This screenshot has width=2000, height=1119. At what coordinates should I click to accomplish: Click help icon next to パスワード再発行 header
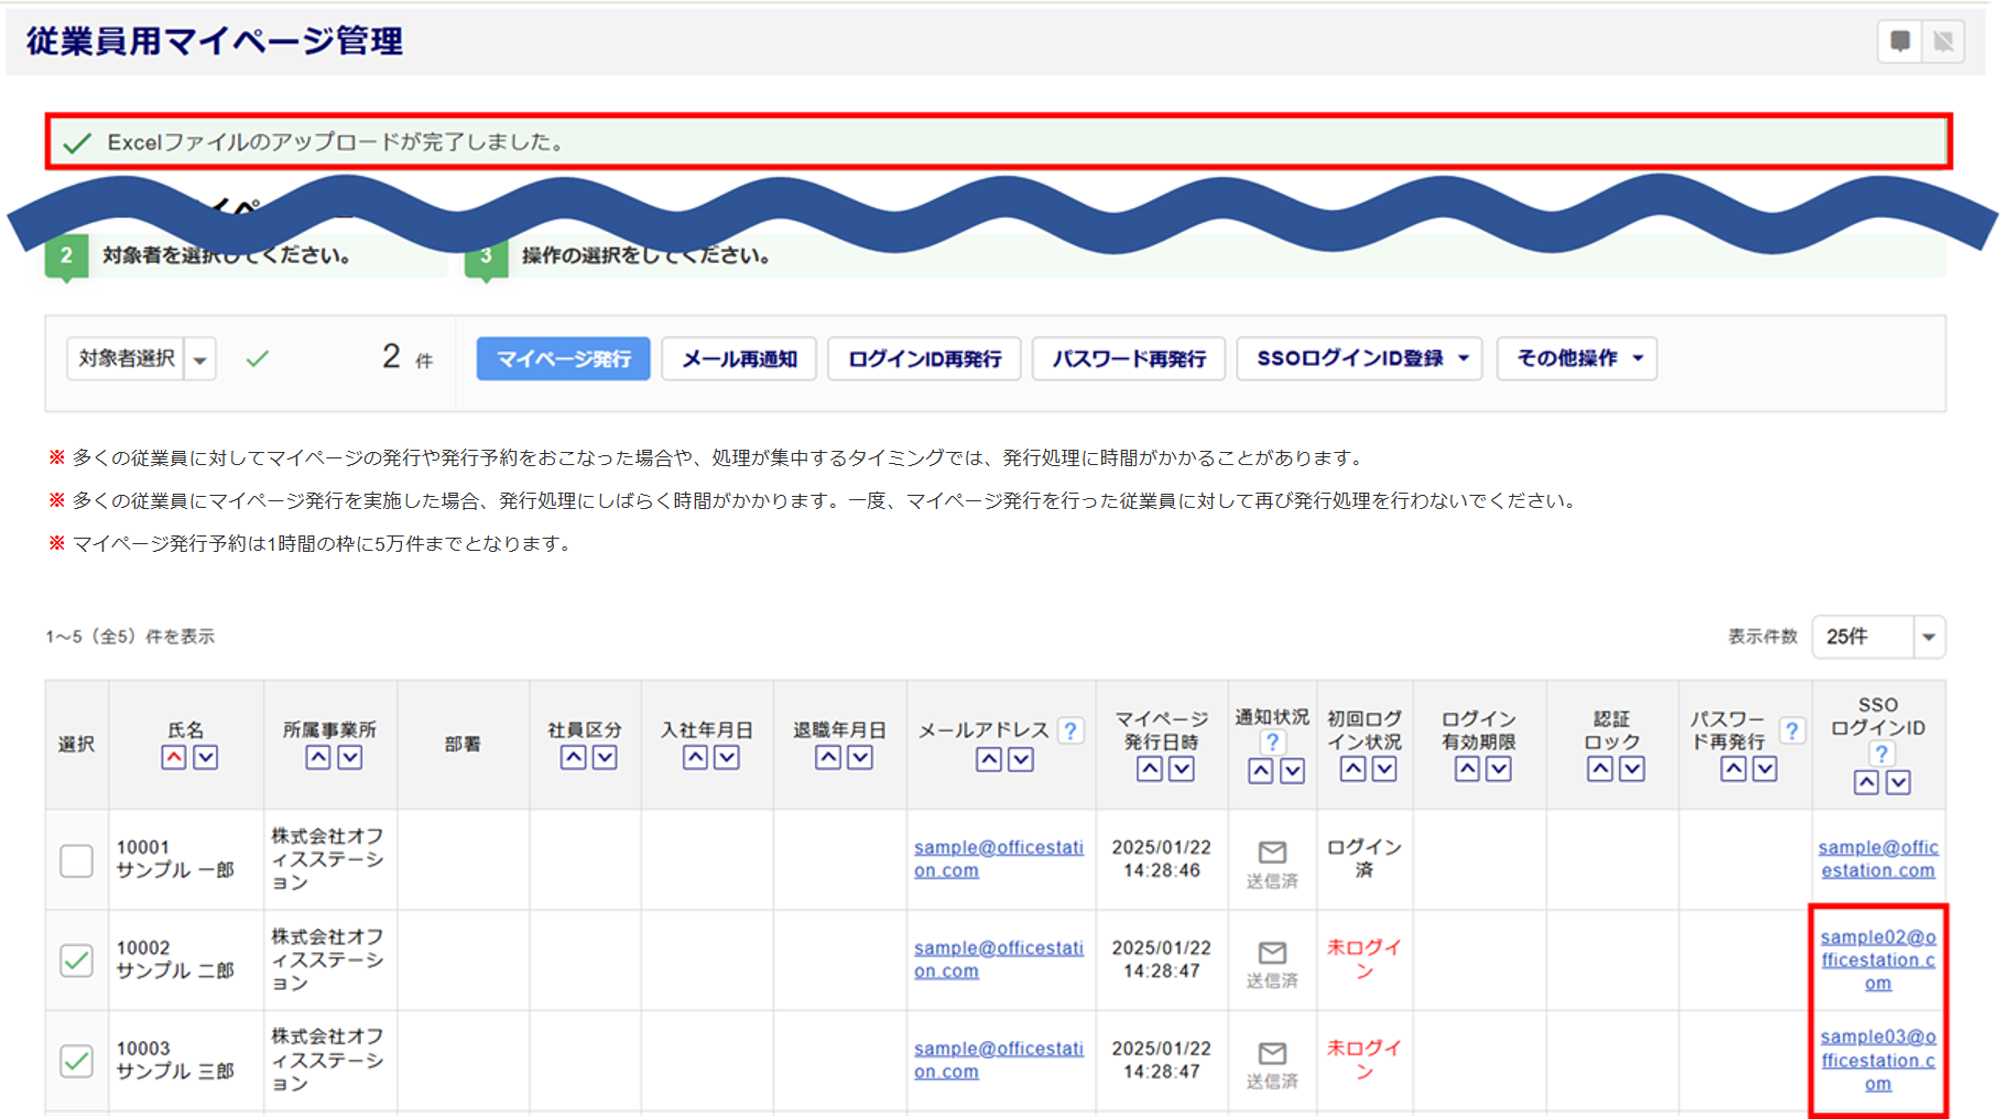coord(1792,731)
